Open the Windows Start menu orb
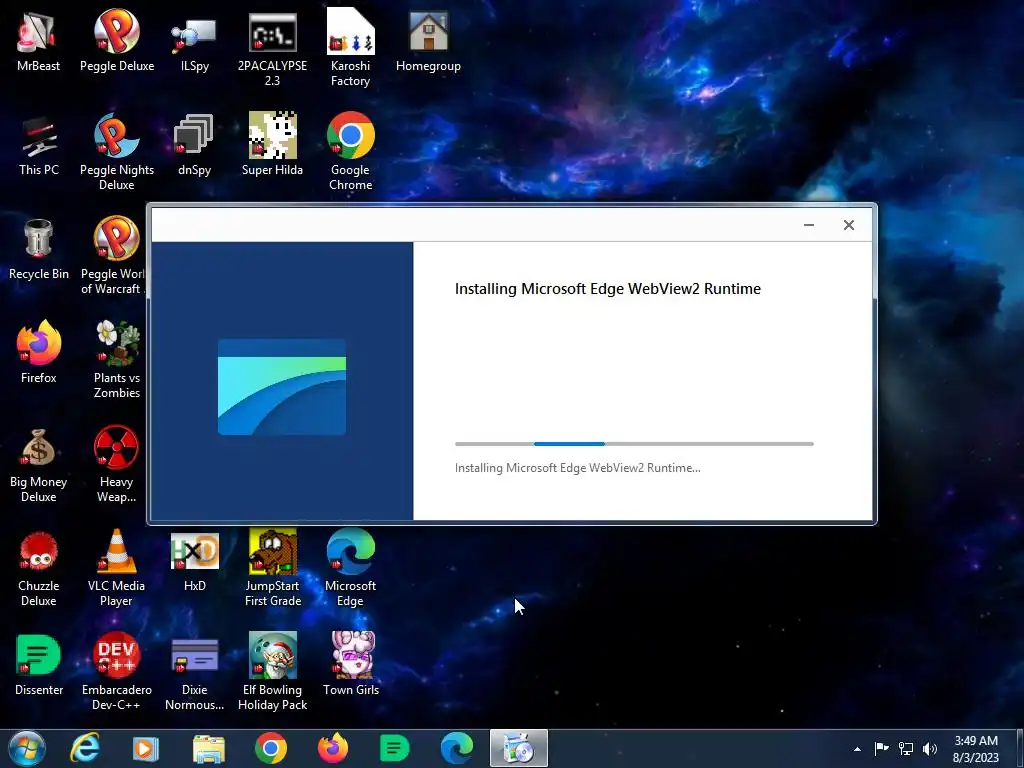The width and height of the screenshot is (1024, 768). click(27, 748)
